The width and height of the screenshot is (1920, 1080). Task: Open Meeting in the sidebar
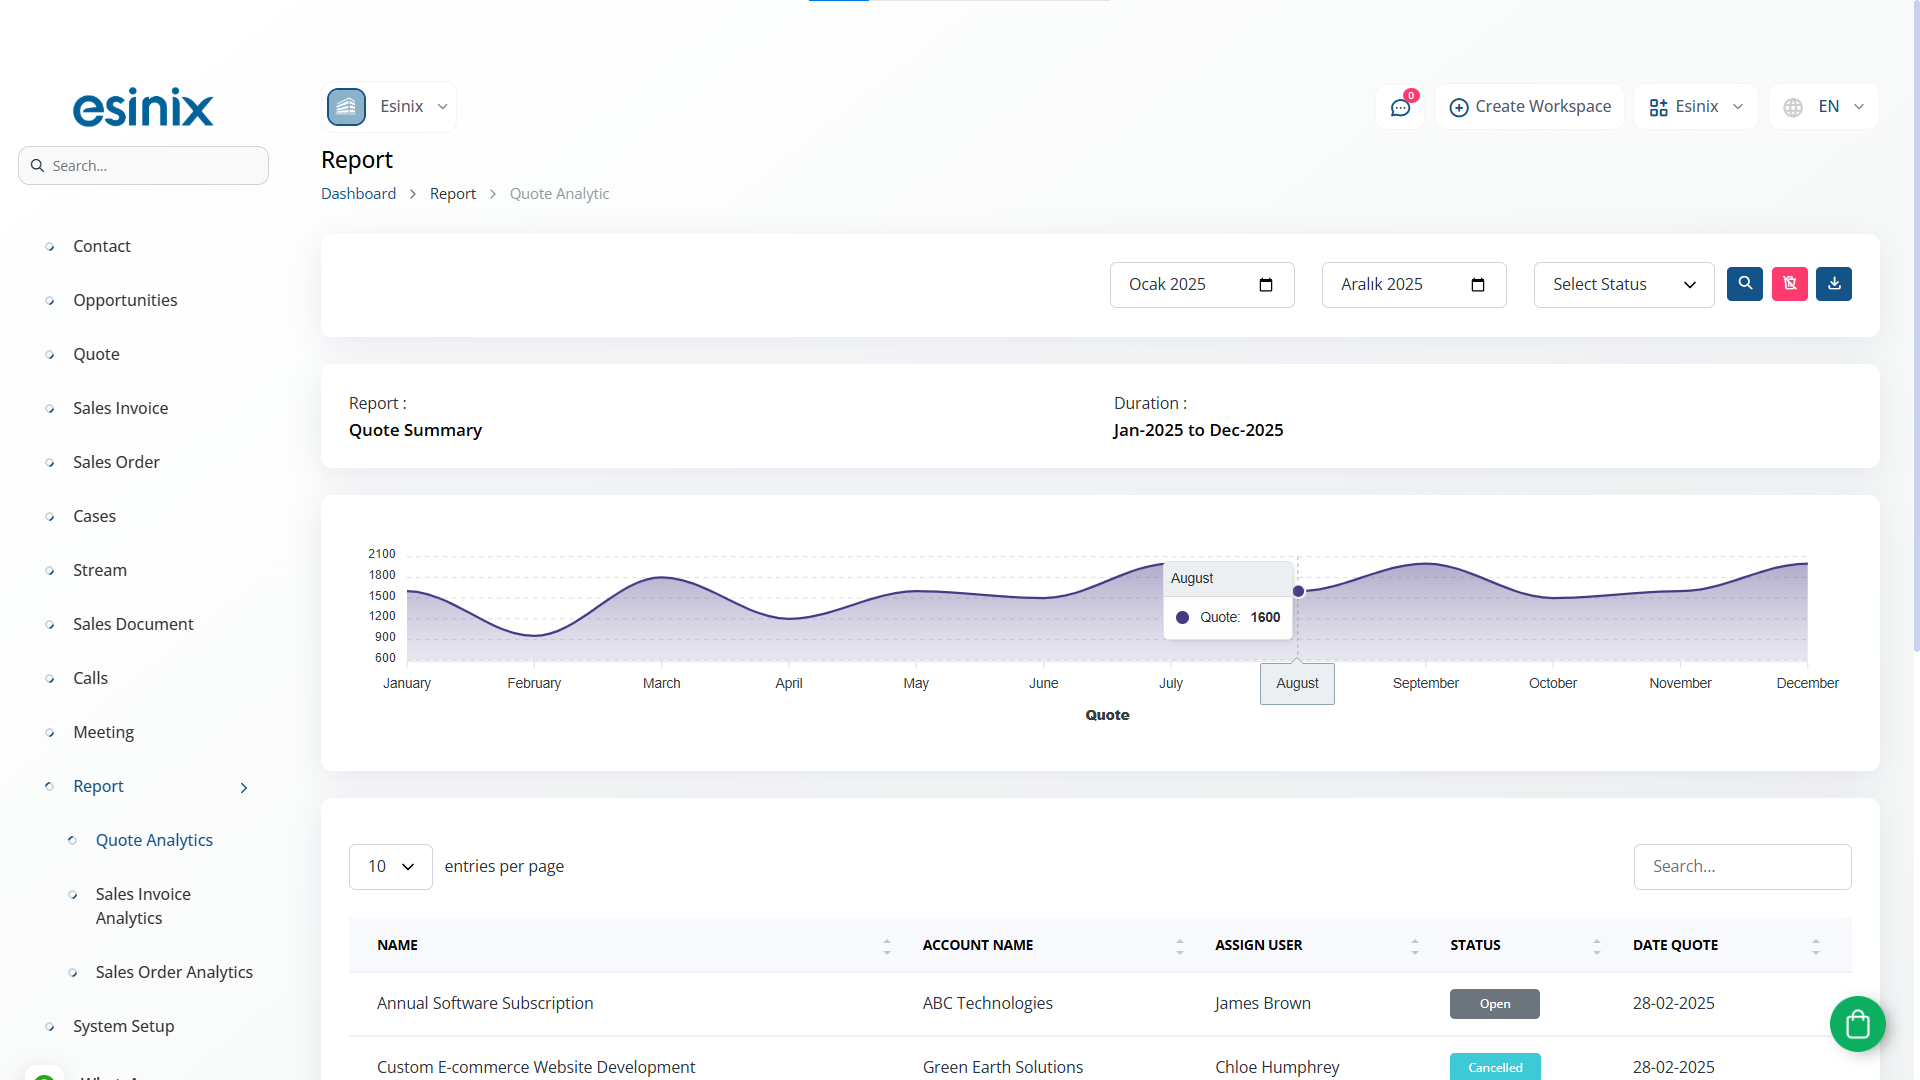point(103,732)
